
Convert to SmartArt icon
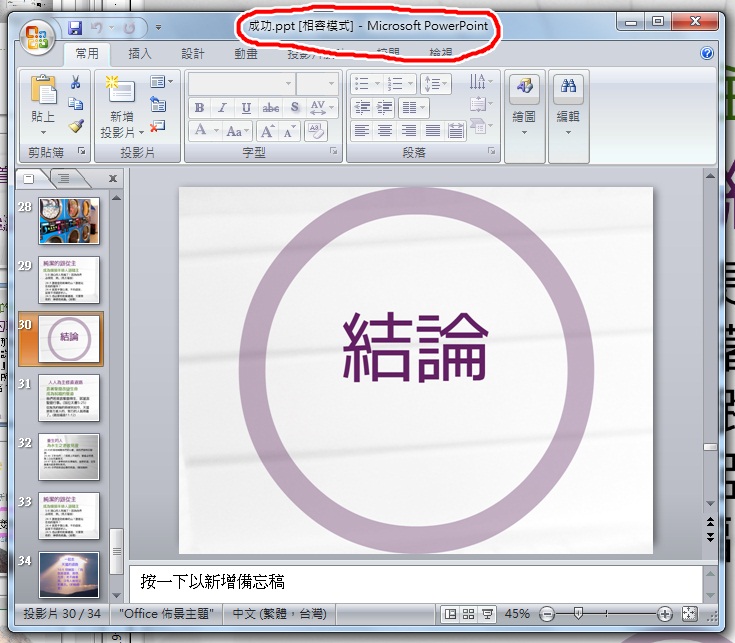[x=481, y=126]
